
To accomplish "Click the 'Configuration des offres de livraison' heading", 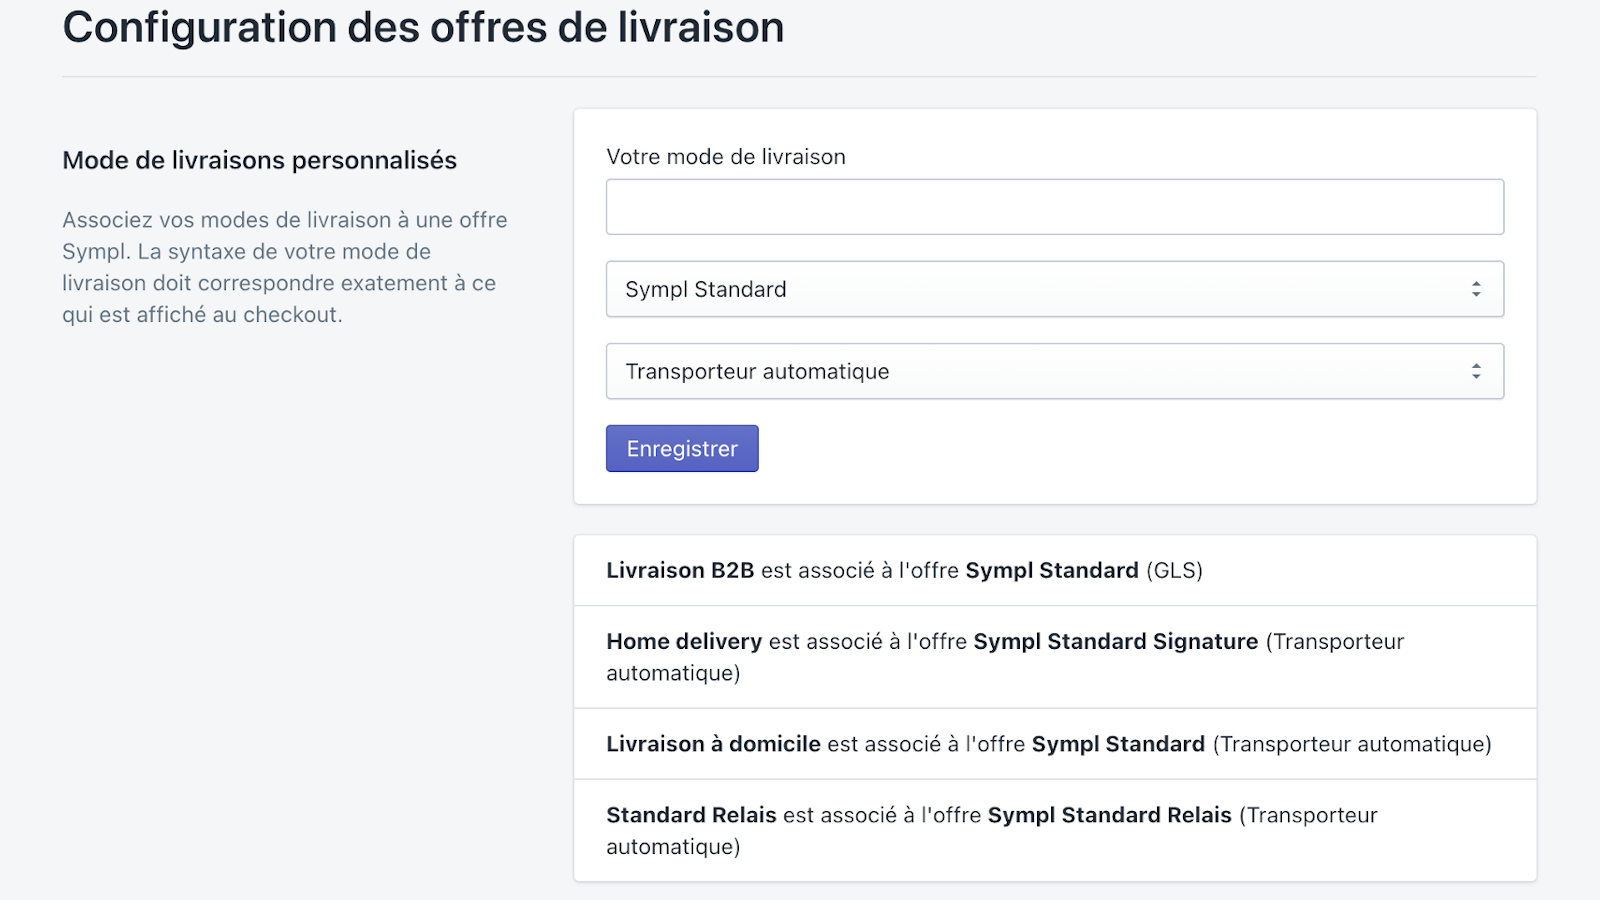I will (x=423, y=27).
